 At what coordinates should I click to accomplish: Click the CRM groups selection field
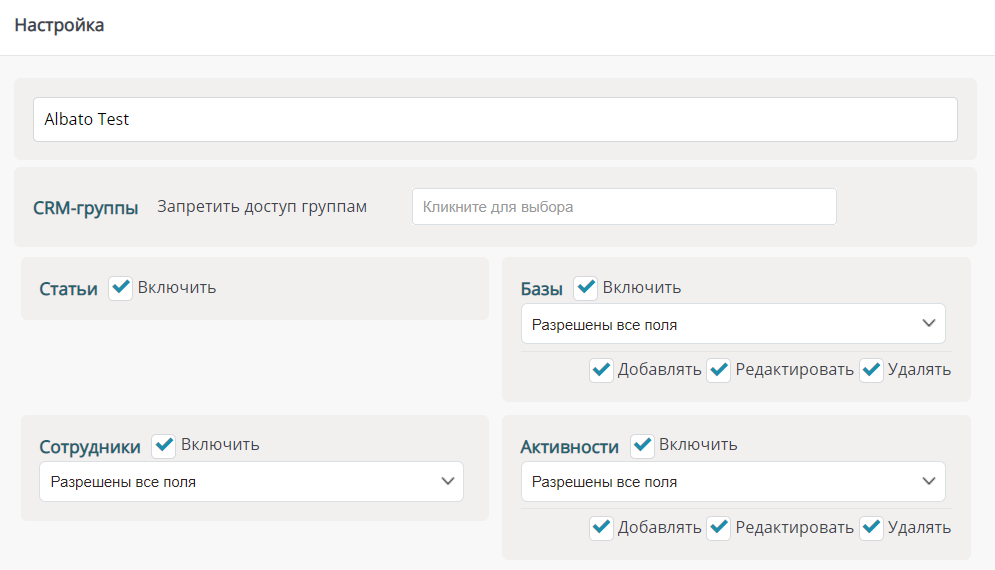[x=624, y=207]
